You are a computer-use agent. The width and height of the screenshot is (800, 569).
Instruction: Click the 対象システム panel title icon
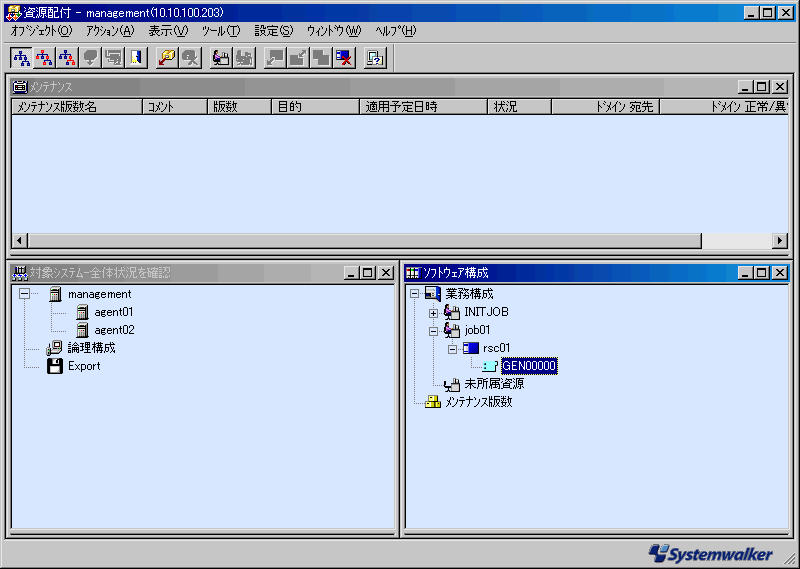[20, 273]
